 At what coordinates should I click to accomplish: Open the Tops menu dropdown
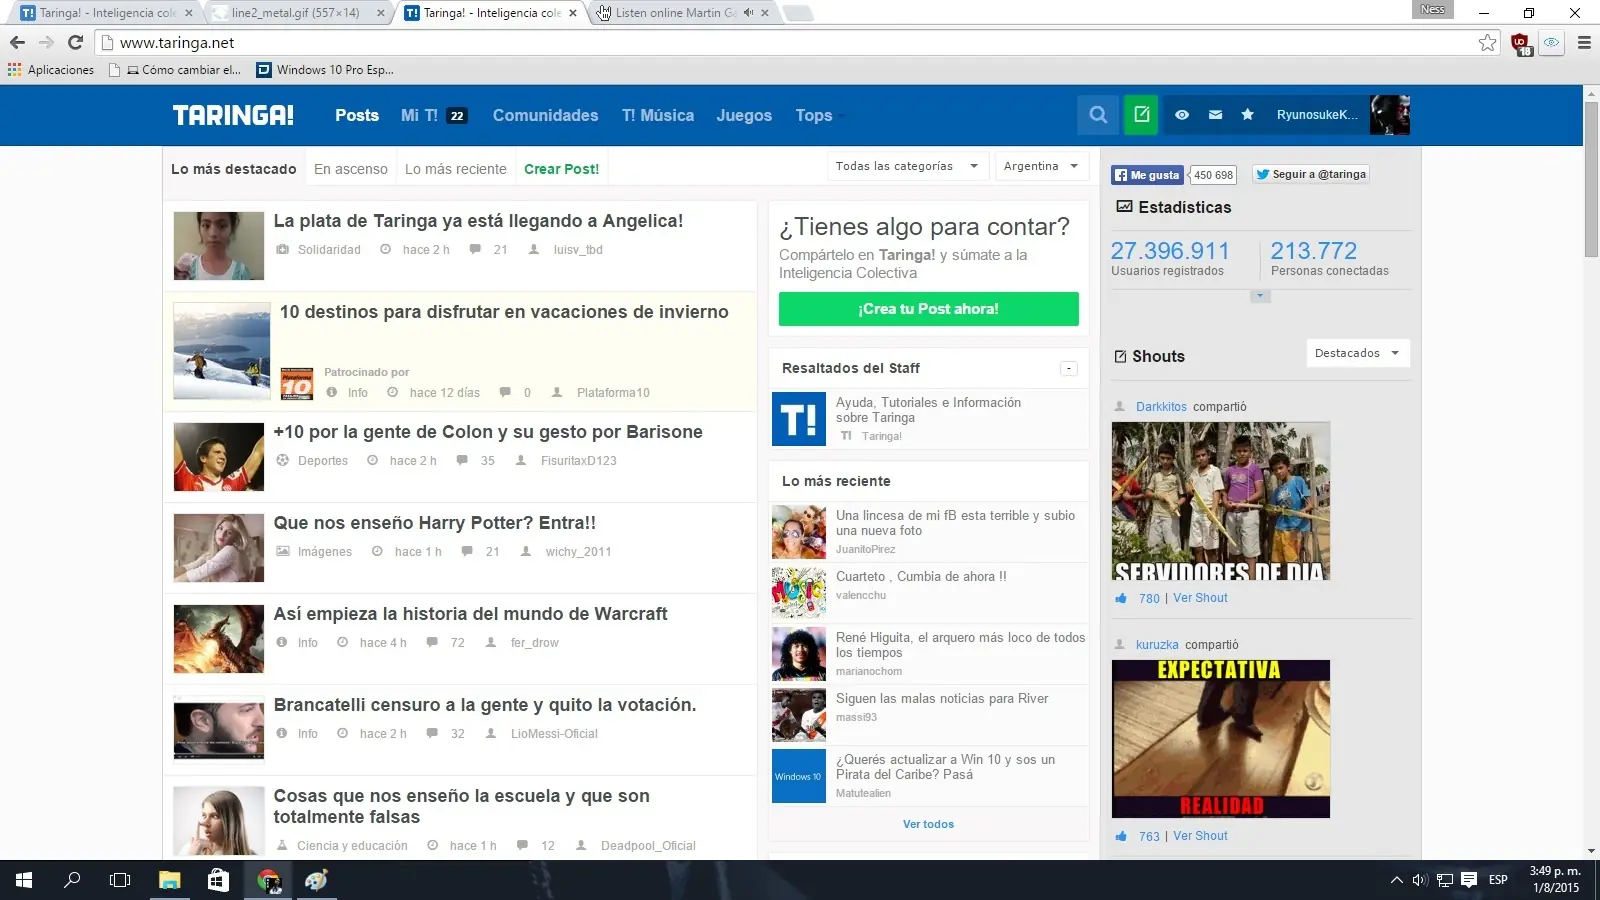click(819, 116)
